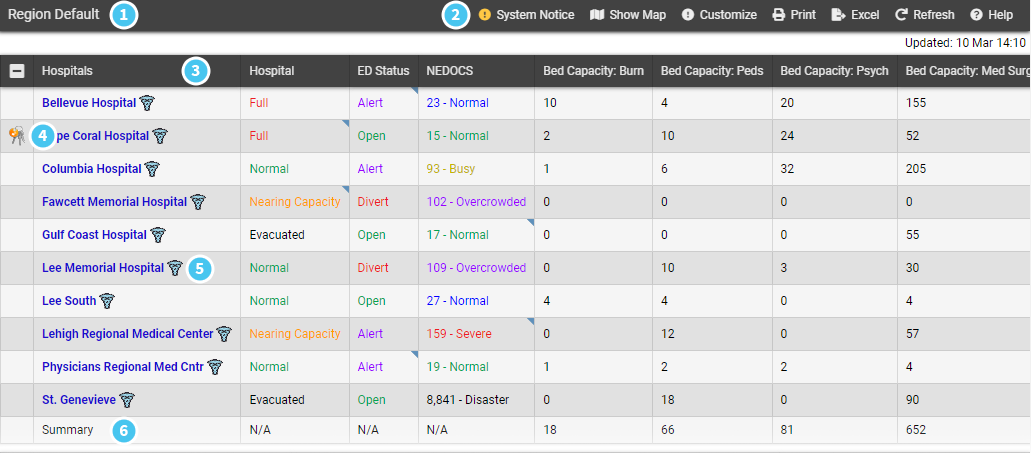Image resolution: width=1031 pixels, height=453 pixels.
Task: Click Cape Coral Hospital's ED Status Open
Action: point(372,136)
